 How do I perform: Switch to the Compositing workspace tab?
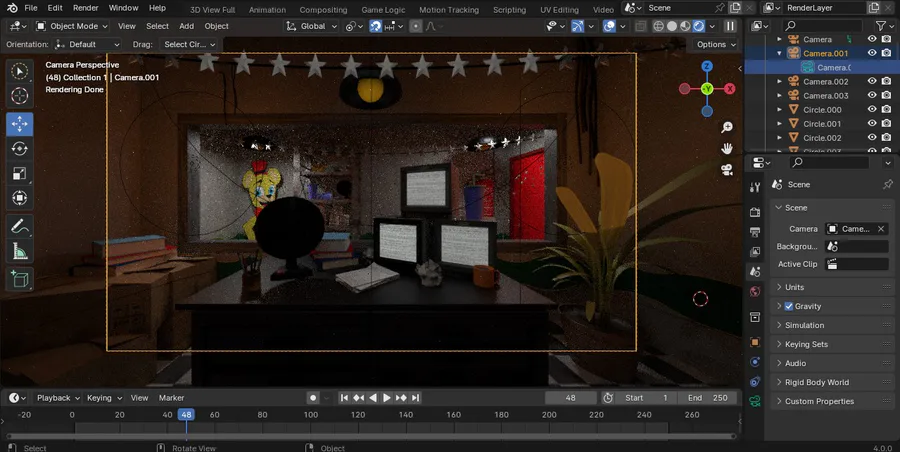[x=323, y=10]
